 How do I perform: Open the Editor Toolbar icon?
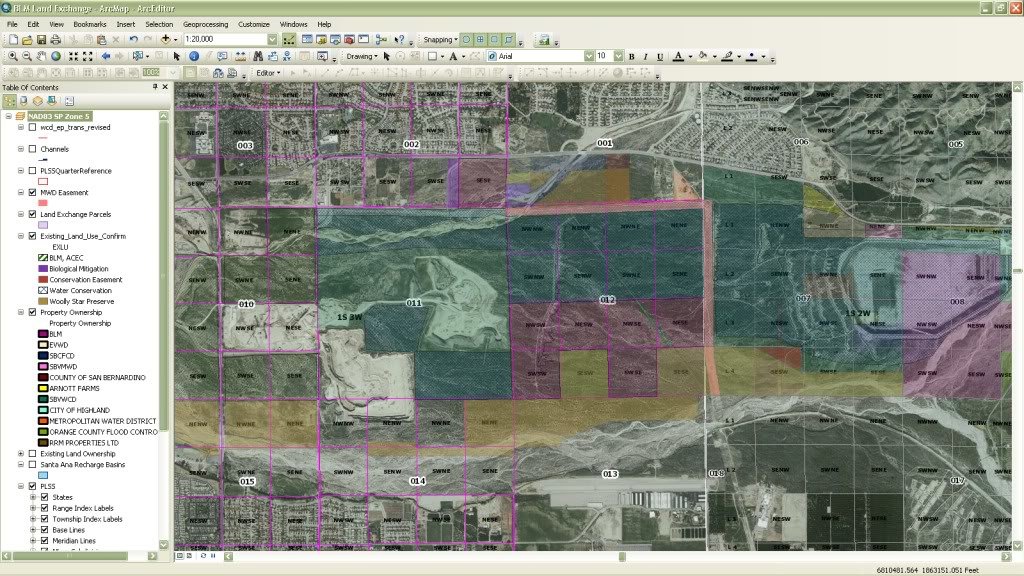289,40
